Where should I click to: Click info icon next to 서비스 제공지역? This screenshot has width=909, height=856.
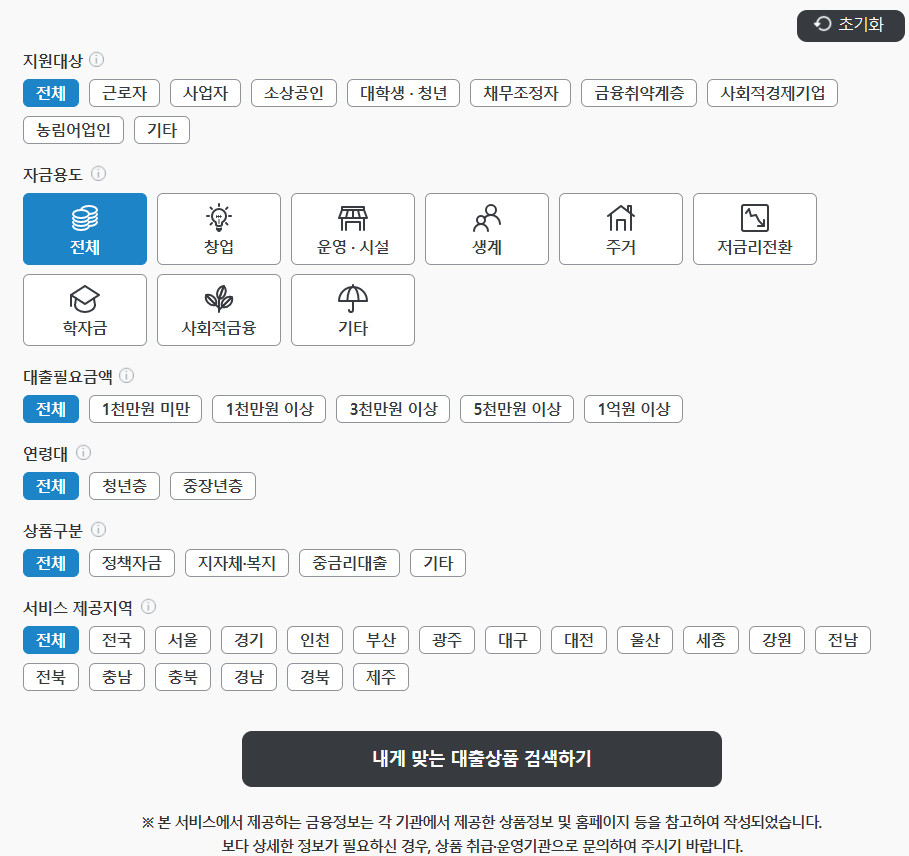tap(148, 606)
